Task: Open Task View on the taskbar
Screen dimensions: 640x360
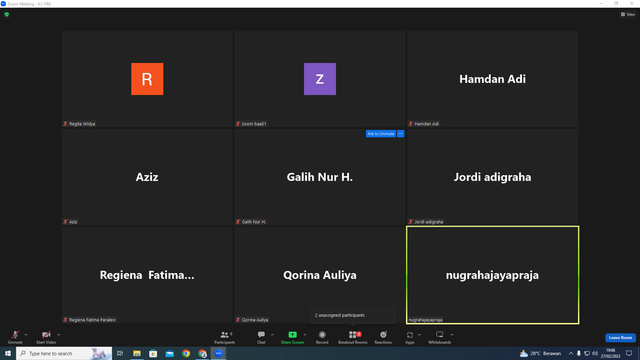Action: click(x=120, y=353)
